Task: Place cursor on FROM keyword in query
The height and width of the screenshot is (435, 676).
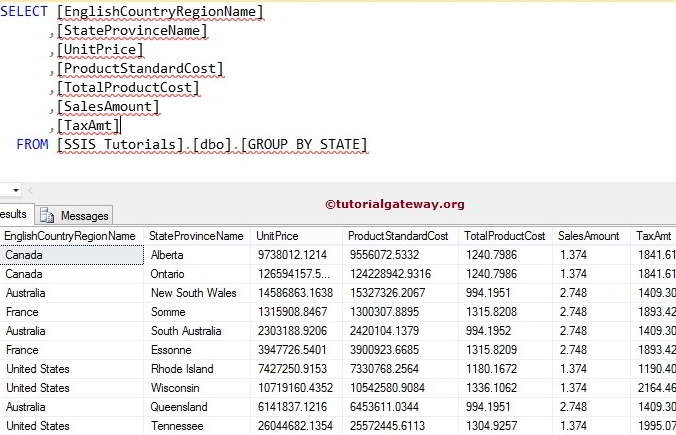Action: tap(32, 144)
